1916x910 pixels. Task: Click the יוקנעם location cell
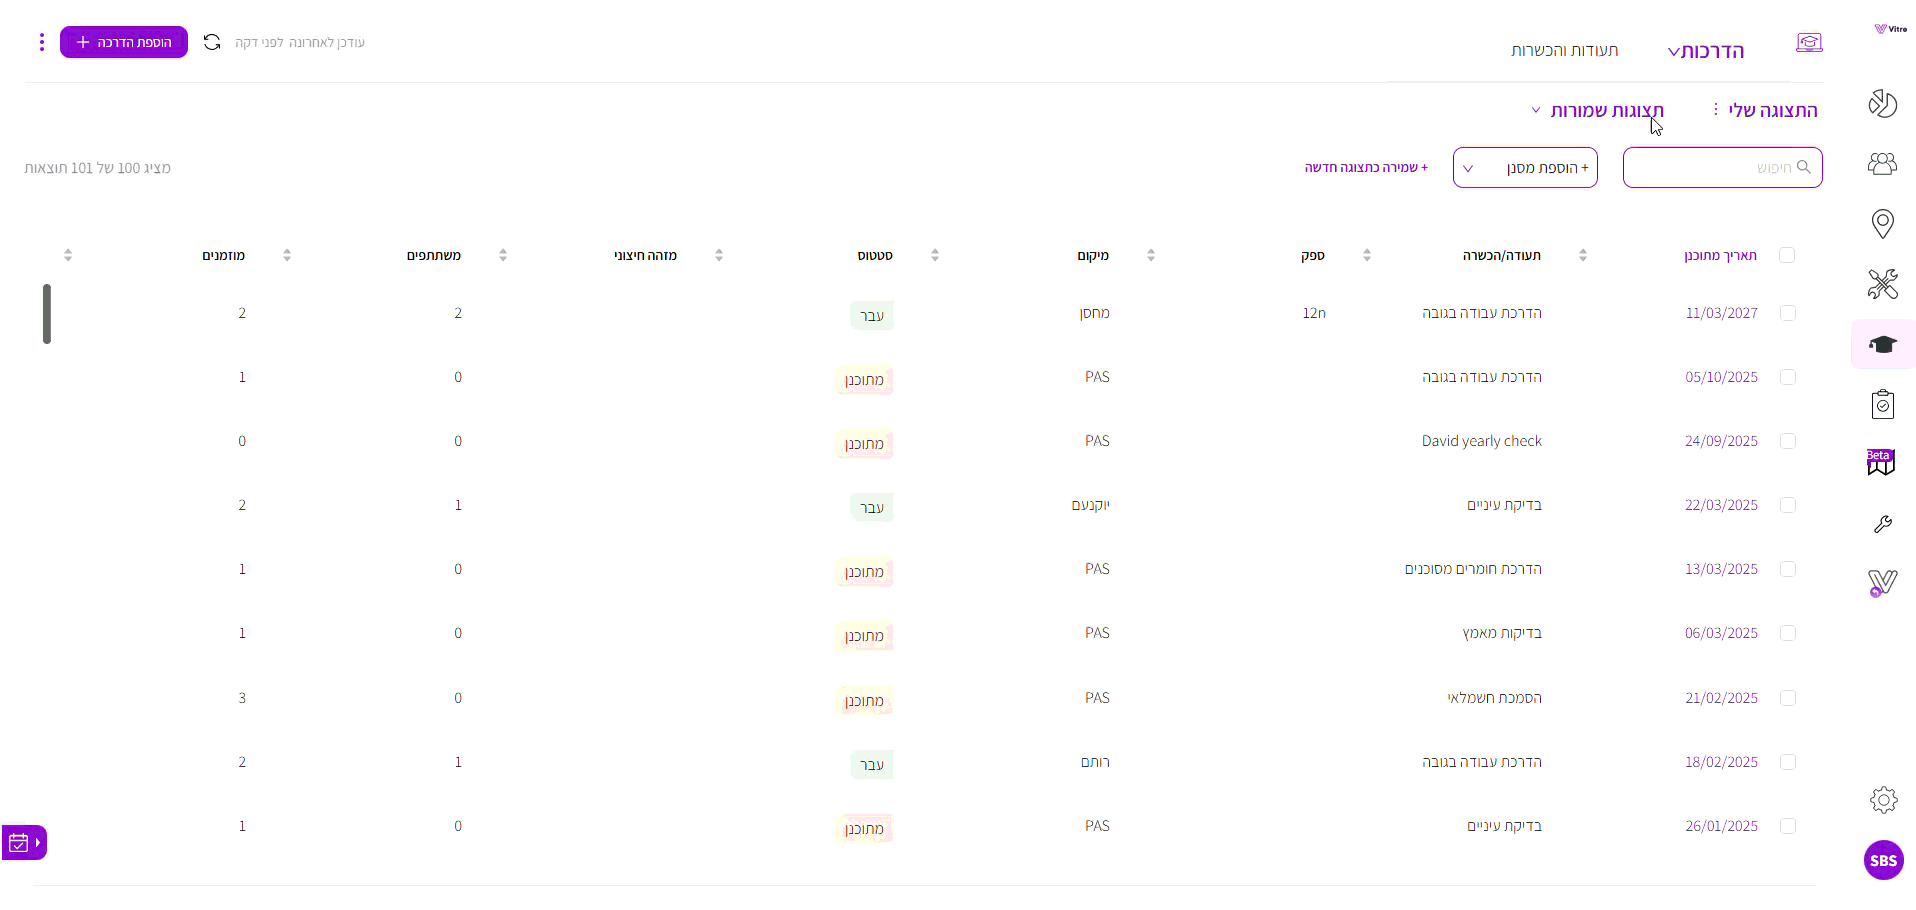1091,505
